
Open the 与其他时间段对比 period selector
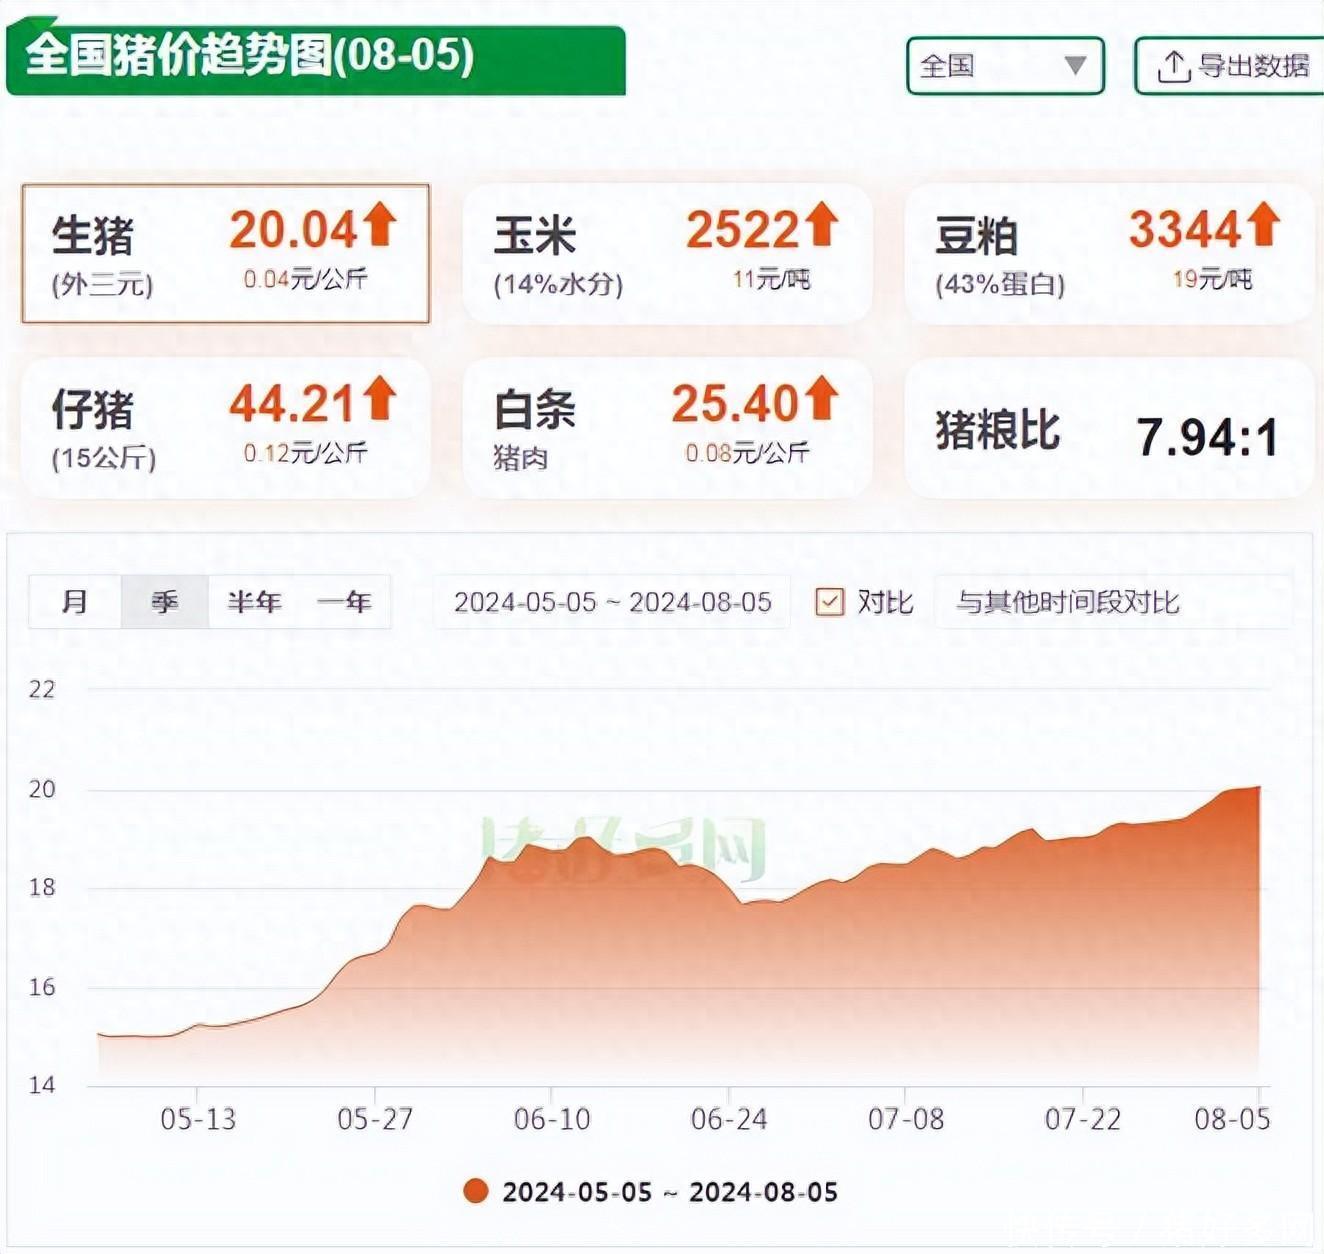[1112, 602]
